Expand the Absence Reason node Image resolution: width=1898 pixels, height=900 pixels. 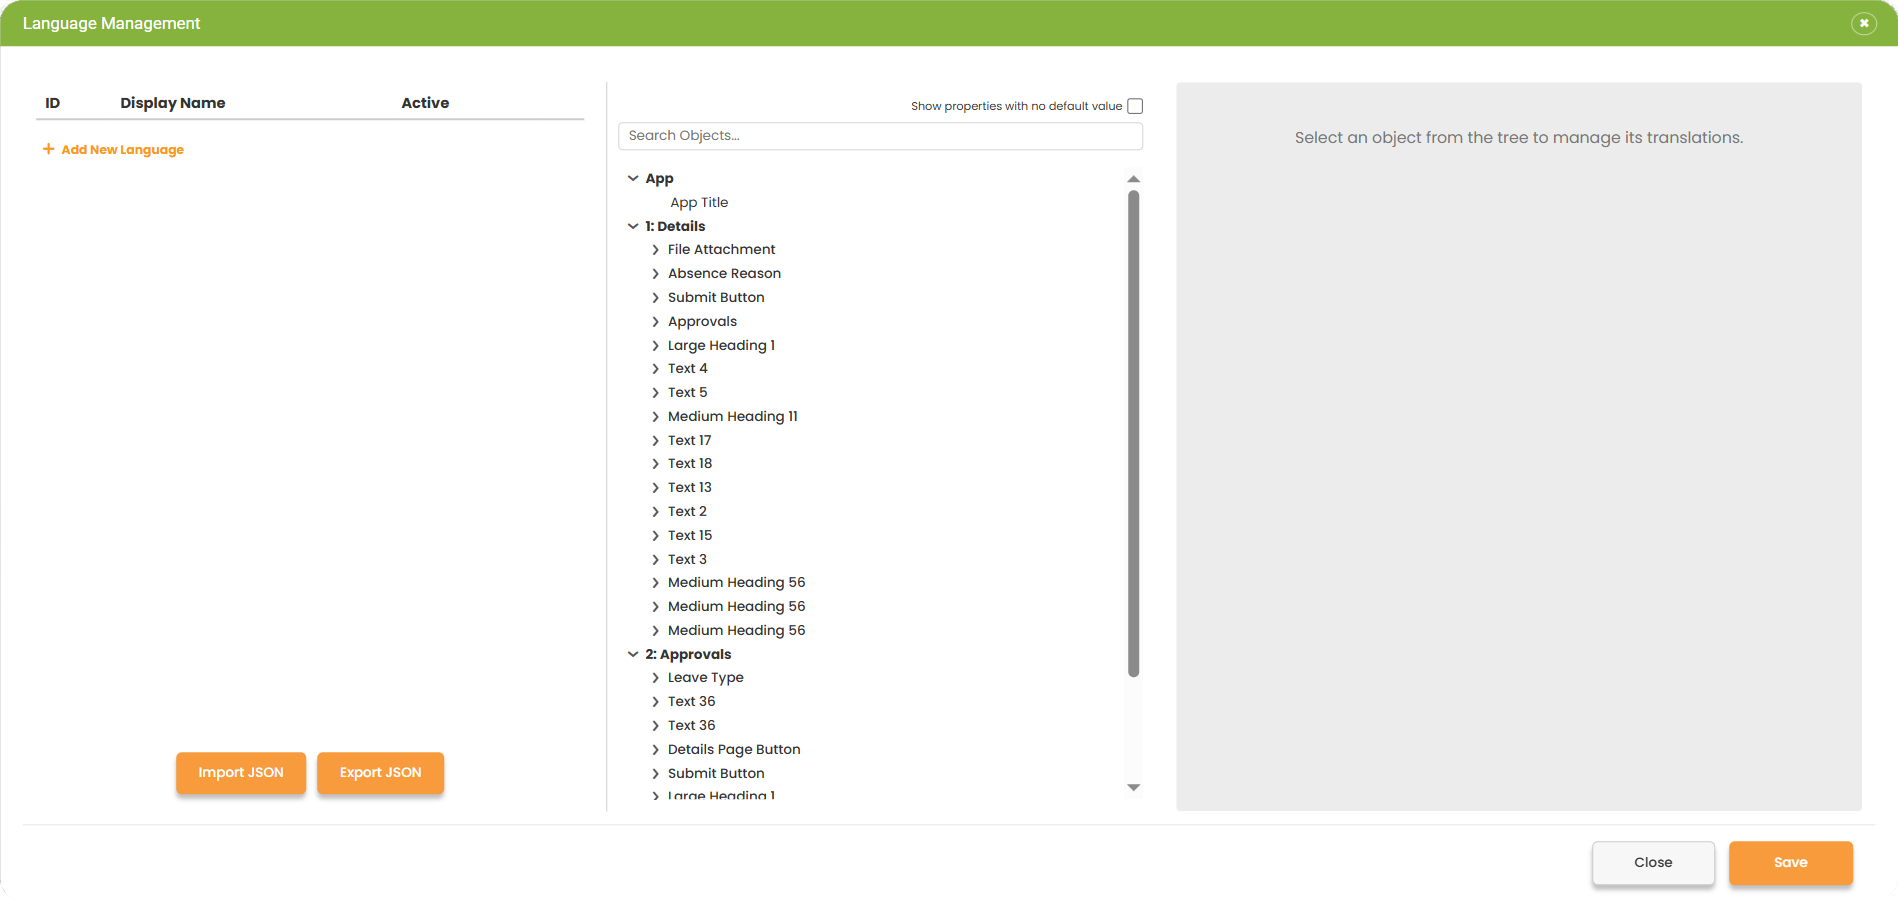655,273
